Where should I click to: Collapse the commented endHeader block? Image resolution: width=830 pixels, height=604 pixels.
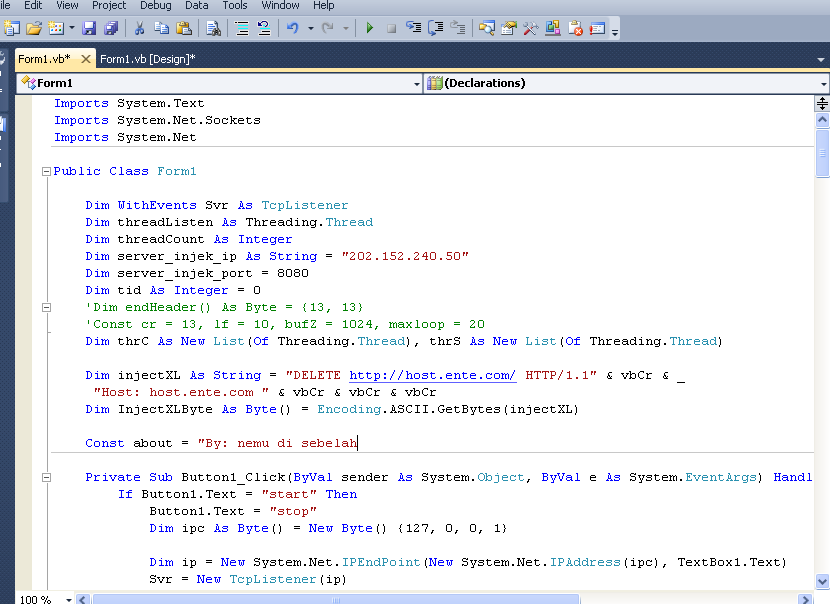(47, 308)
